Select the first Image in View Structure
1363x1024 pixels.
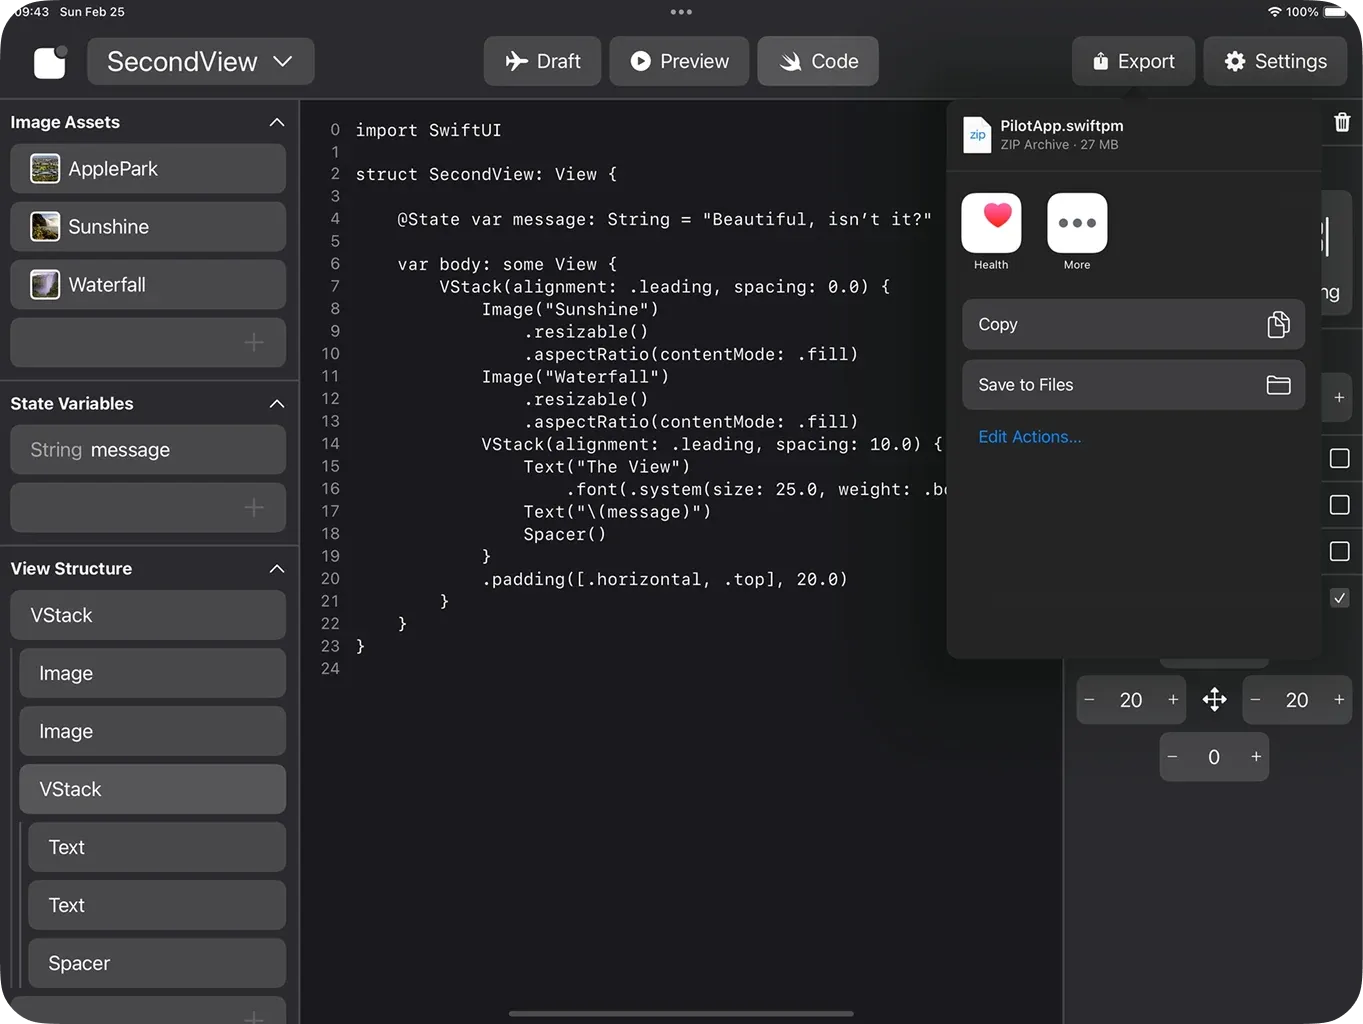pyautogui.click(x=152, y=673)
